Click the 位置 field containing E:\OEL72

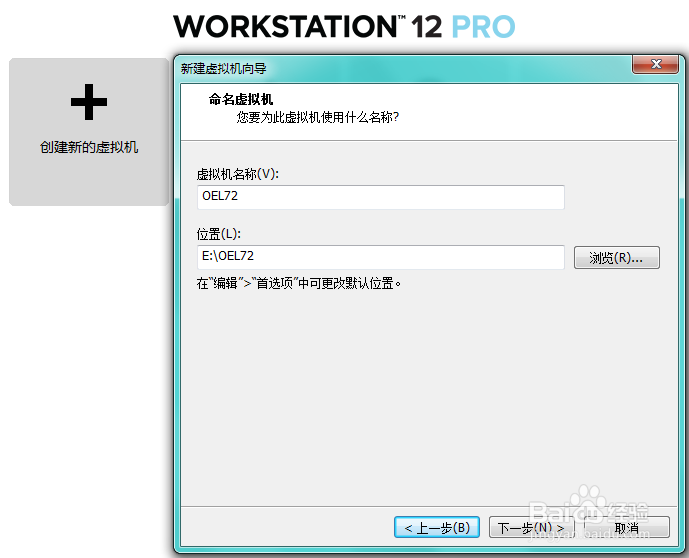coord(381,257)
